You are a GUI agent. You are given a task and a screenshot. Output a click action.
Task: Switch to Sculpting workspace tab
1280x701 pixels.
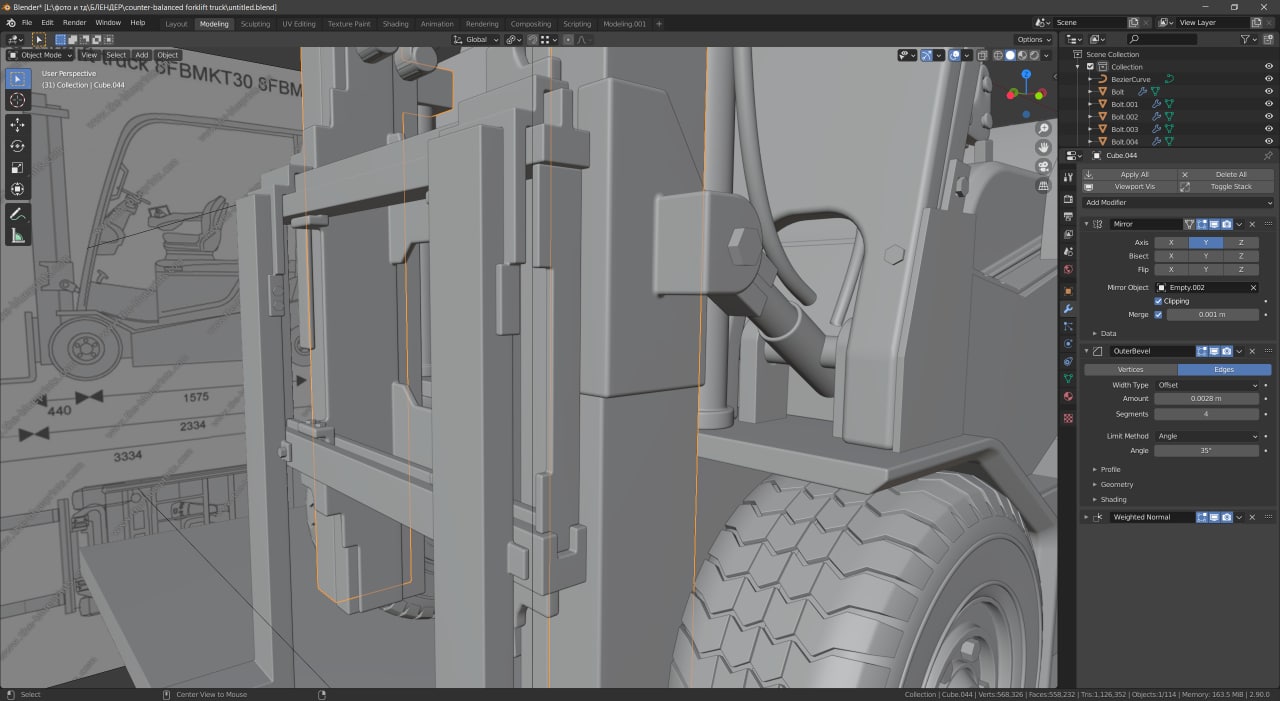255,23
